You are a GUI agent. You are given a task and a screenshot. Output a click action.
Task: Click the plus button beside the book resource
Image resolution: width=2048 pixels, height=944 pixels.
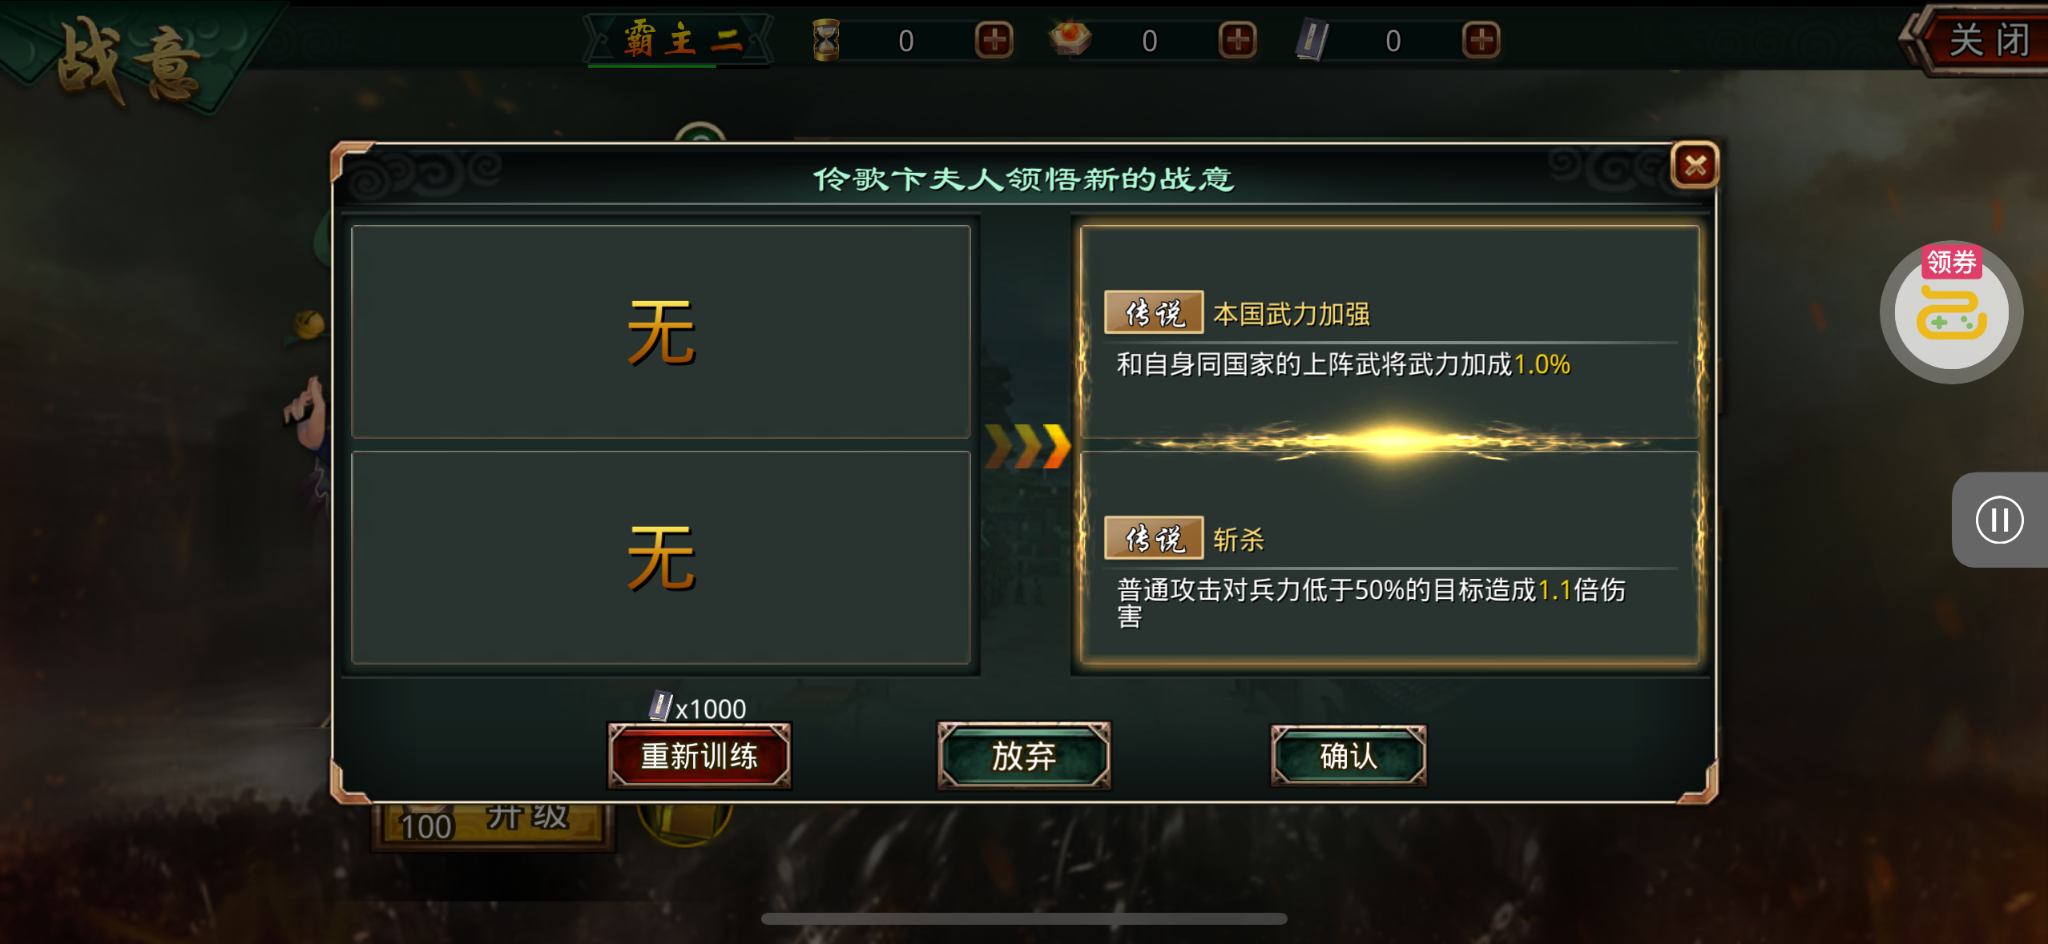[x=1481, y=41]
